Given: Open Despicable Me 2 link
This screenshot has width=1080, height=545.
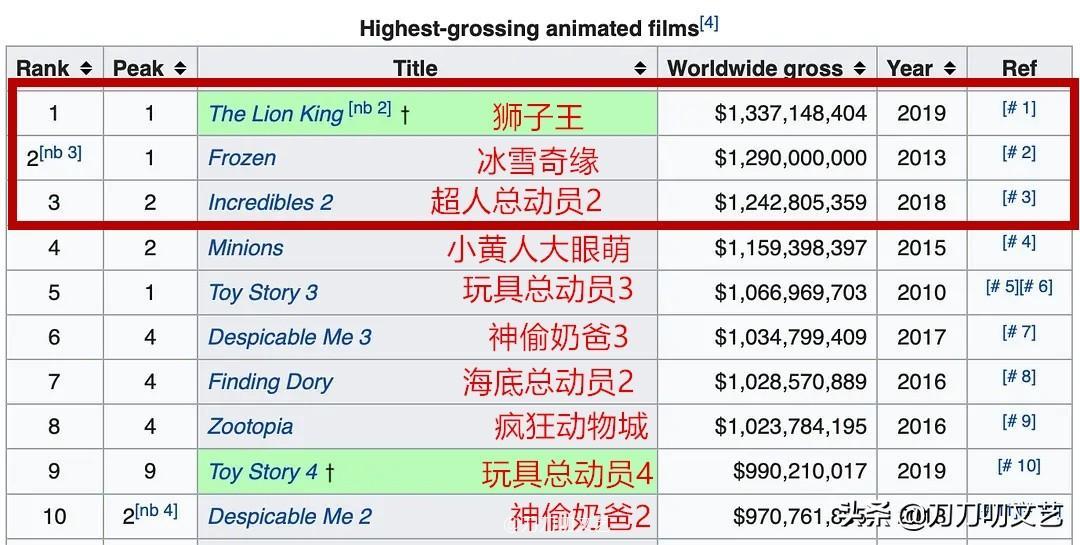Looking at the screenshot, I should pos(289,516).
